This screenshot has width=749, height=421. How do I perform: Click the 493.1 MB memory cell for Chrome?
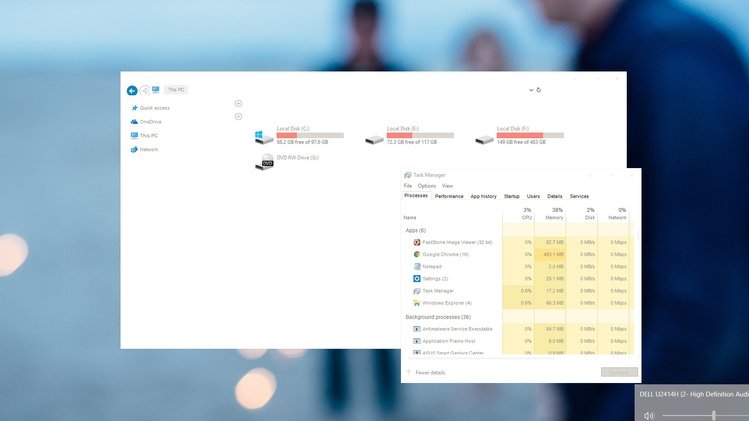[x=550, y=255]
